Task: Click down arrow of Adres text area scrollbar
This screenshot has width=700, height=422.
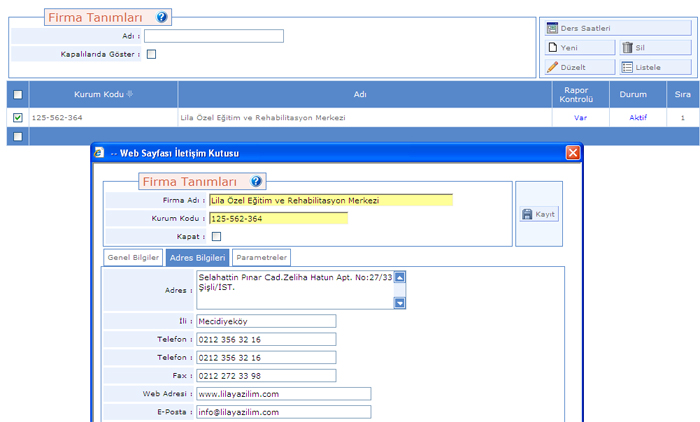Action: [400, 303]
